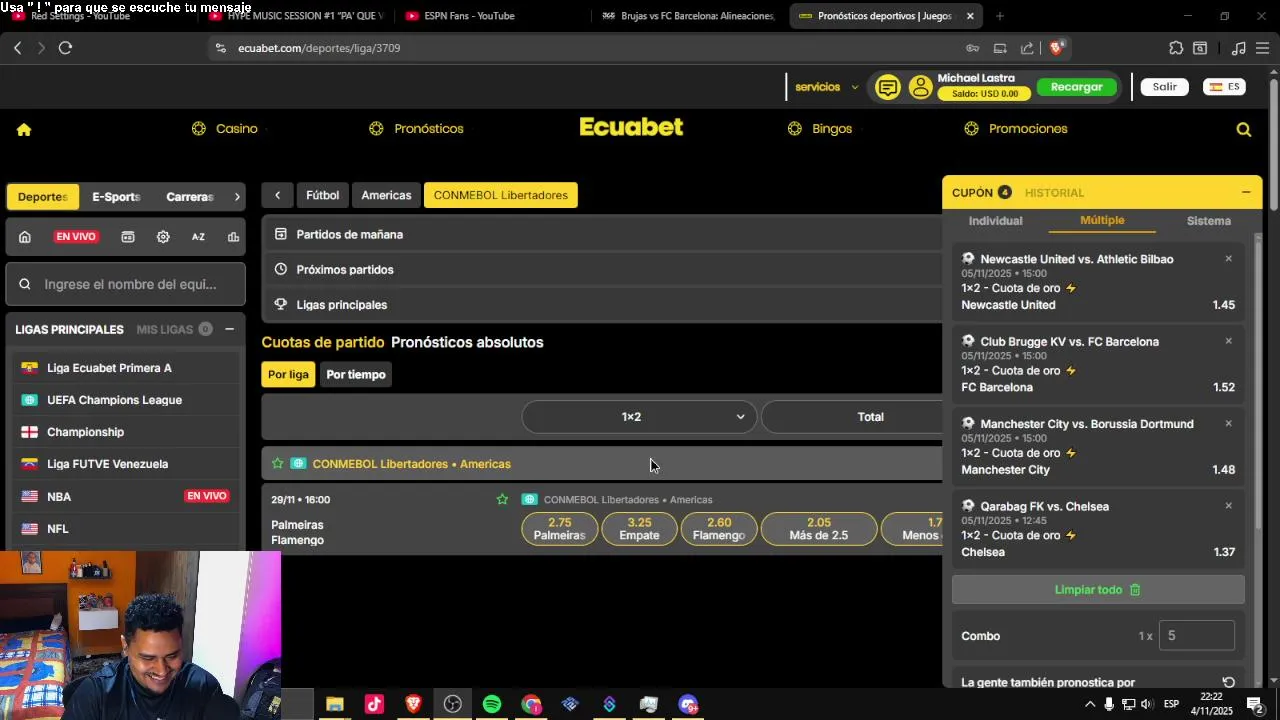Open the Partidos de mañana row

[602, 234]
